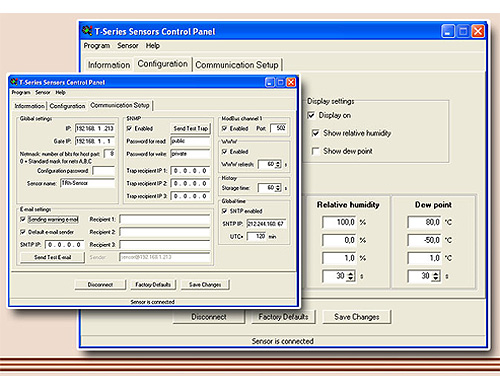
Task: Click the Sensor name field
Action: [87, 183]
